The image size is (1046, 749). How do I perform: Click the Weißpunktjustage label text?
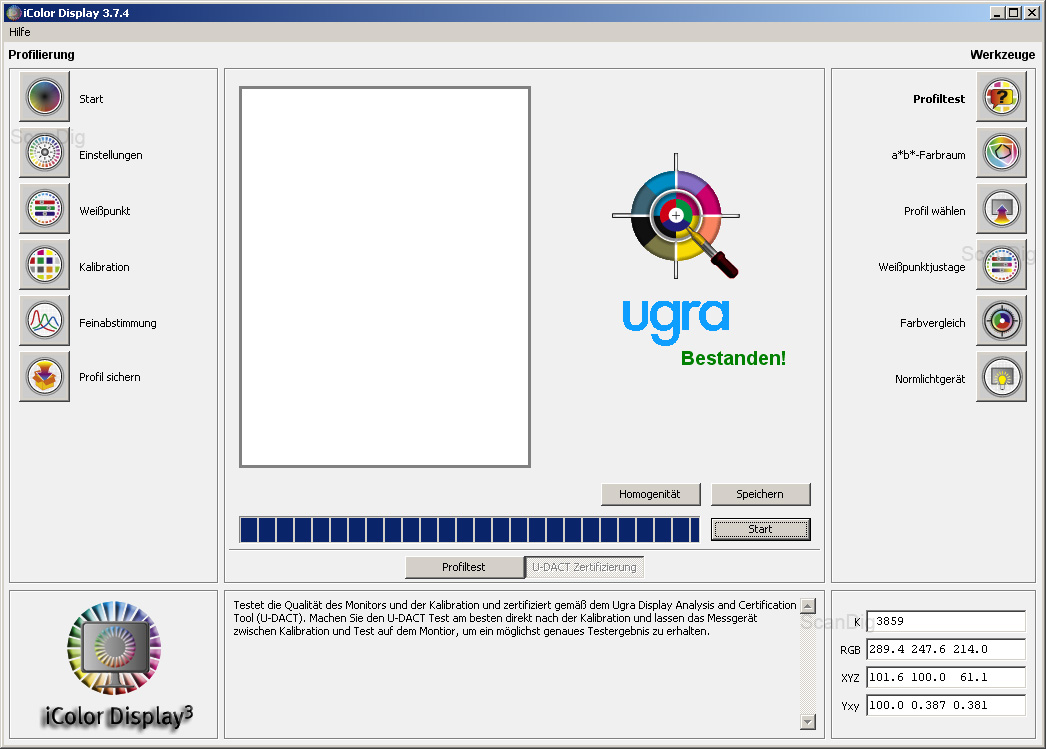(922, 267)
